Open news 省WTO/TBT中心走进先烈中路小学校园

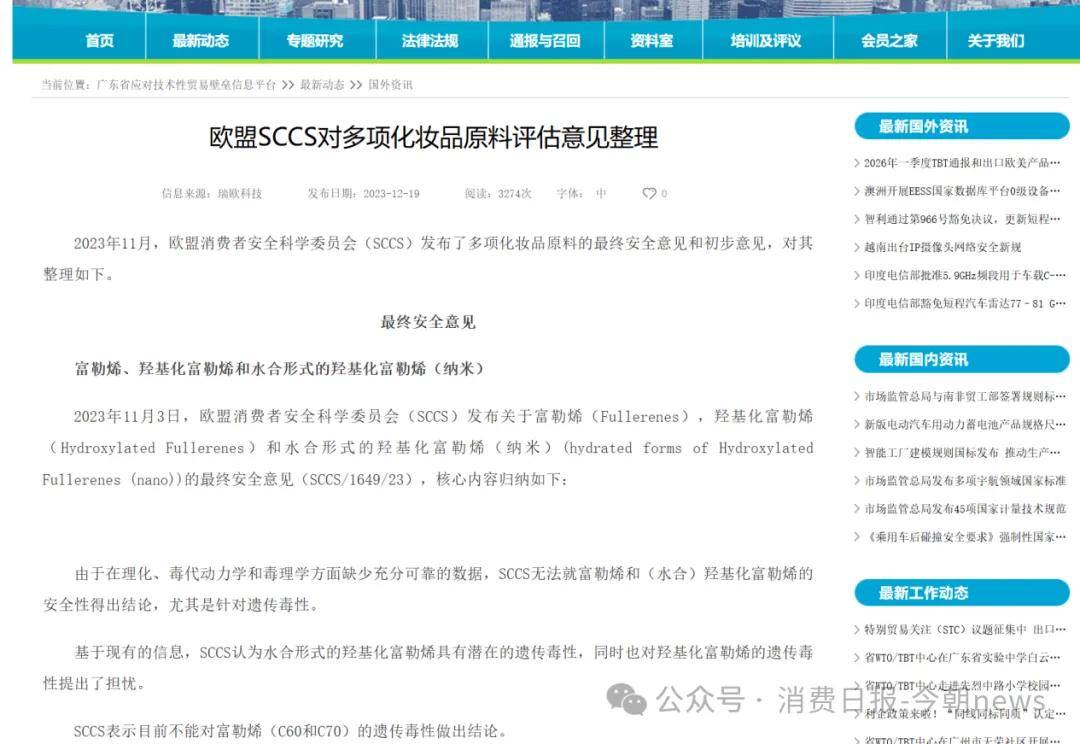(962, 685)
